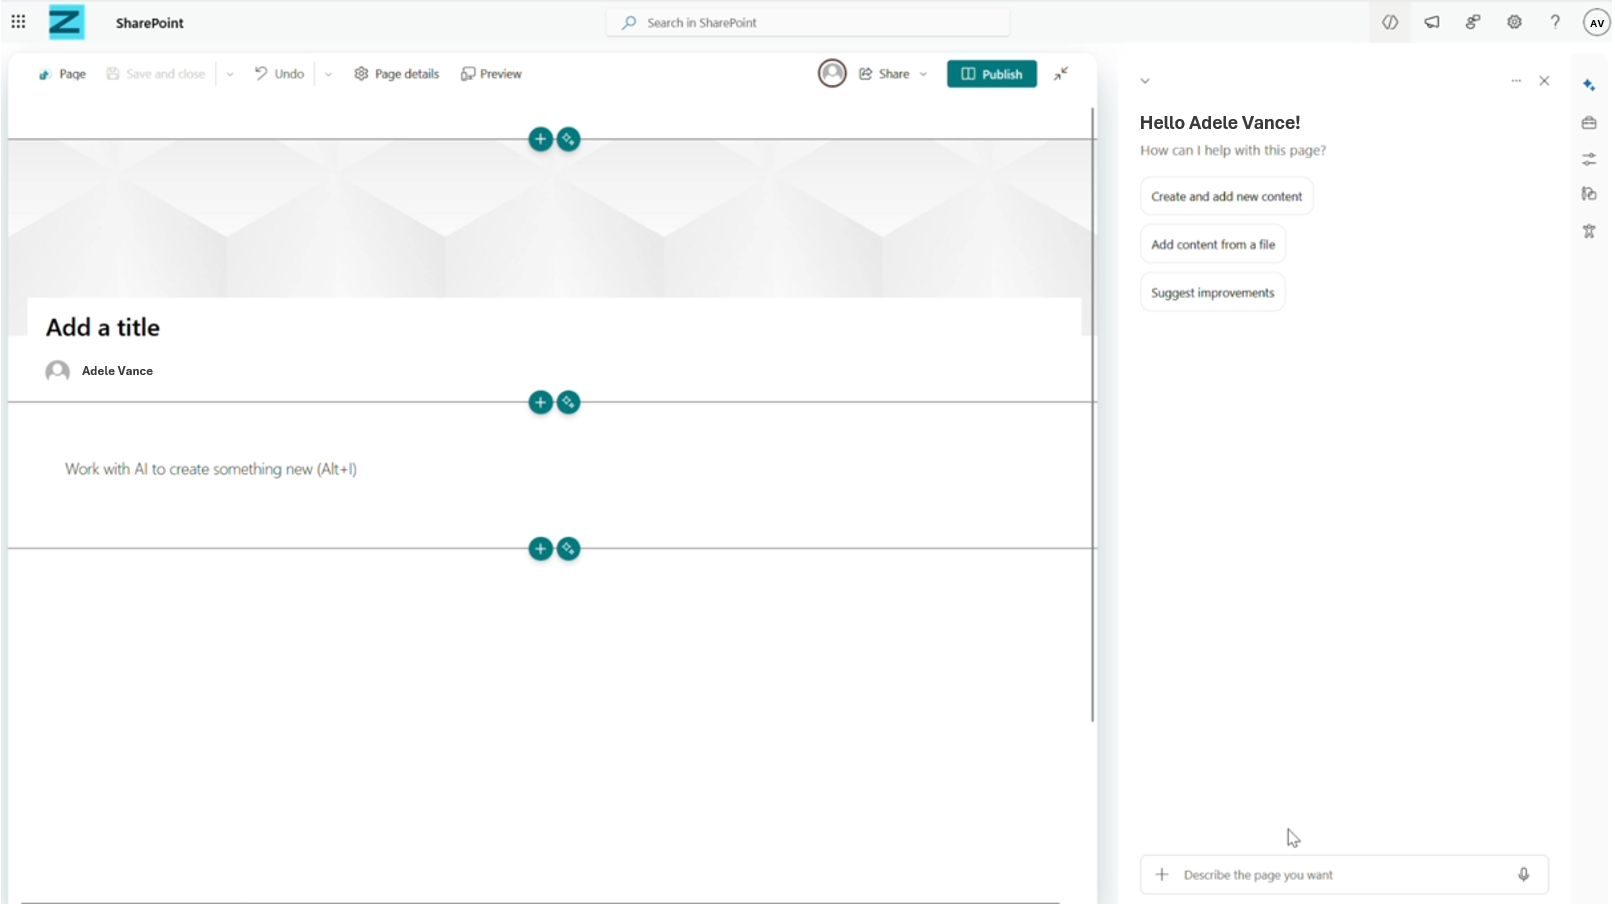
Task: Publish the SharePoint page
Action: (x=991, y=73)
